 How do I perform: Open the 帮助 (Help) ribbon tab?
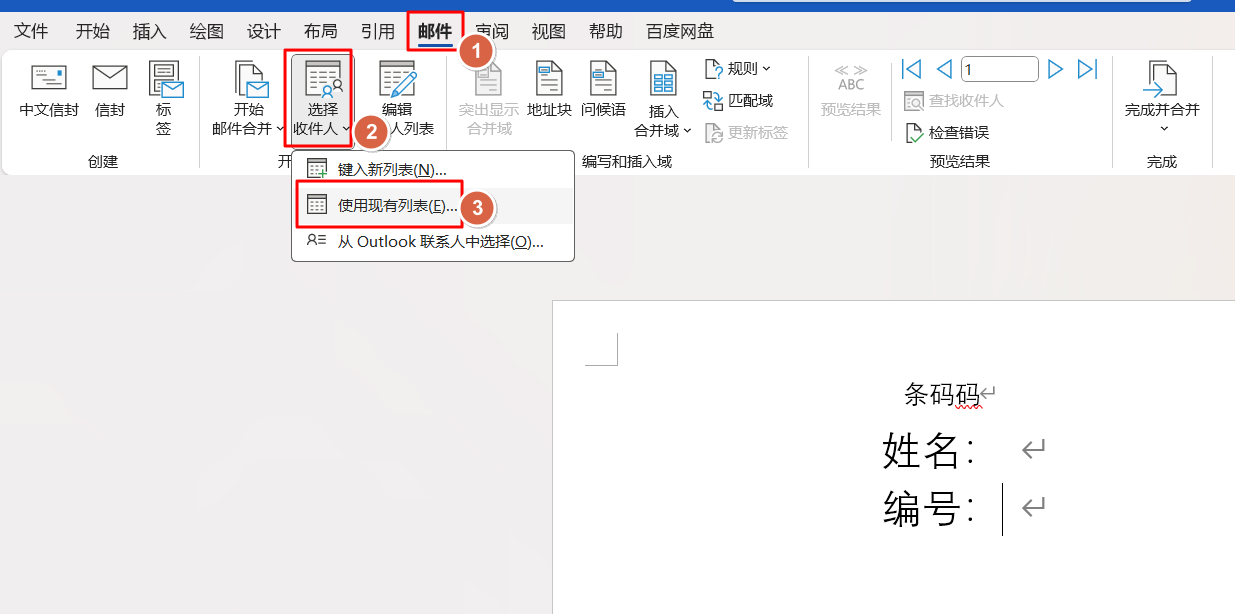605,31
